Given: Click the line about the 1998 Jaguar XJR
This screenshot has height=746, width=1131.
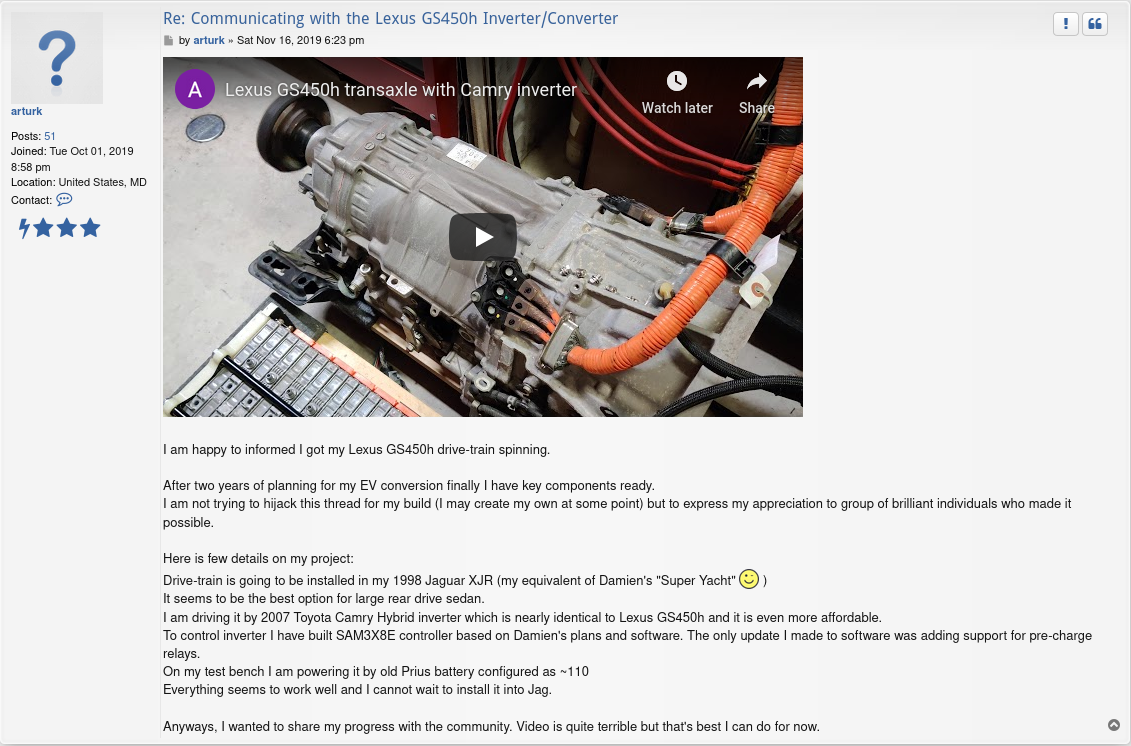Looking at the screenshot, I should pos(465,580).
